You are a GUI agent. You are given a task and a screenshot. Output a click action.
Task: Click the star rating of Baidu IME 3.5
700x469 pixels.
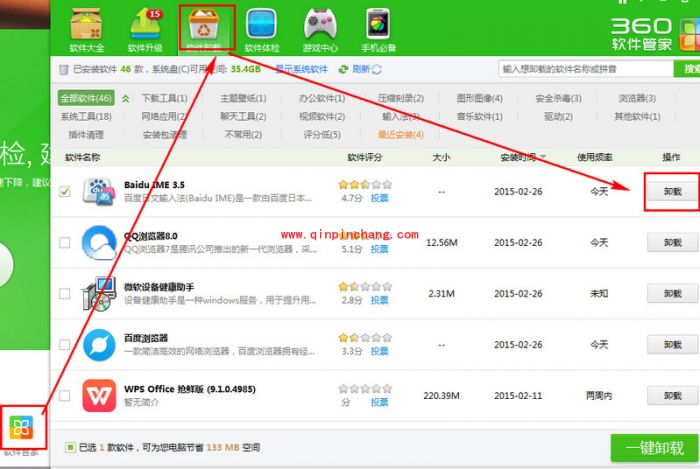[x=365, y=184]
